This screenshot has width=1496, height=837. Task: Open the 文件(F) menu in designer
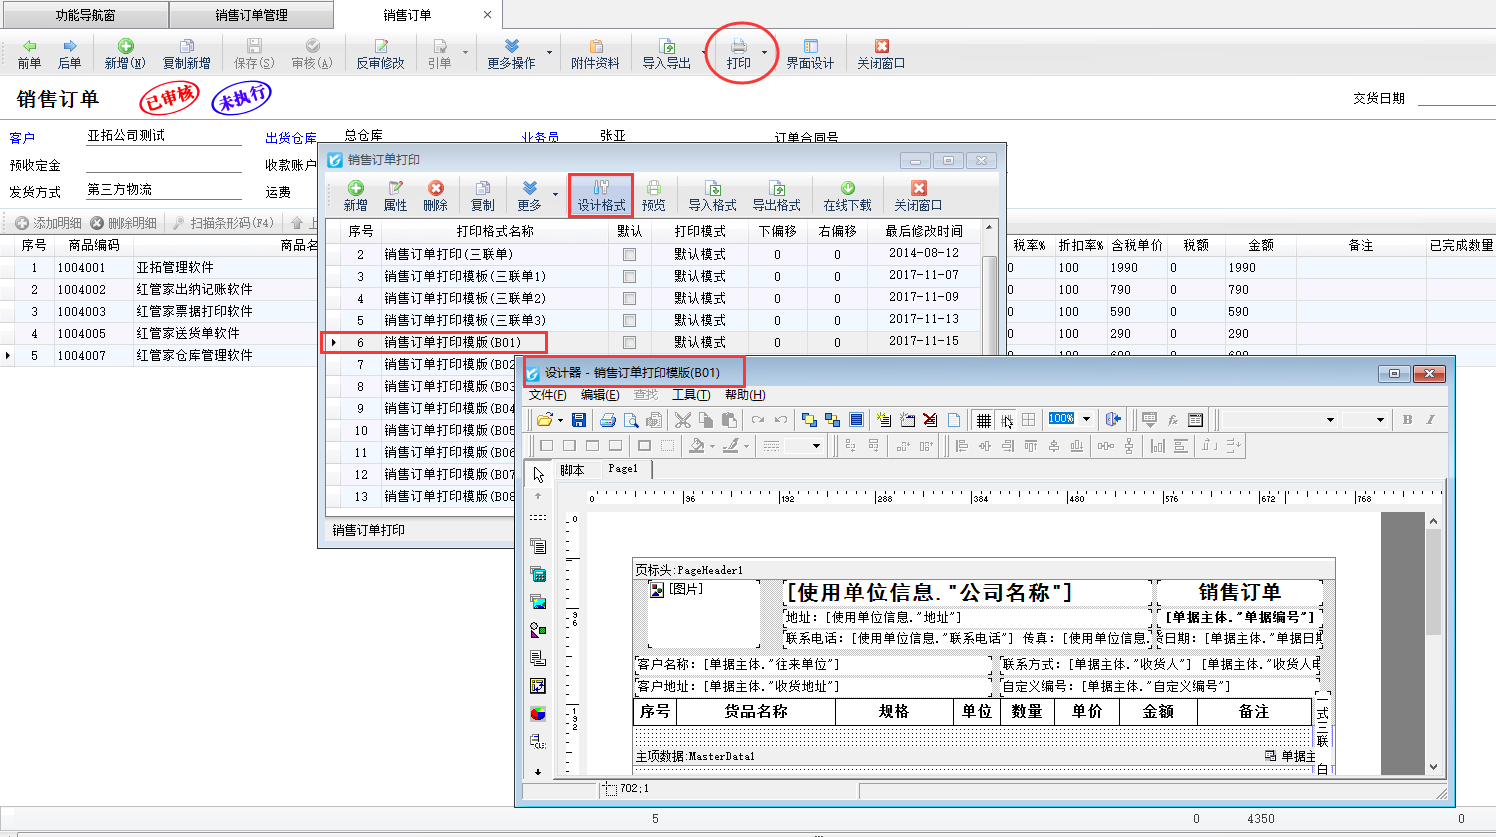coord(547,395)
